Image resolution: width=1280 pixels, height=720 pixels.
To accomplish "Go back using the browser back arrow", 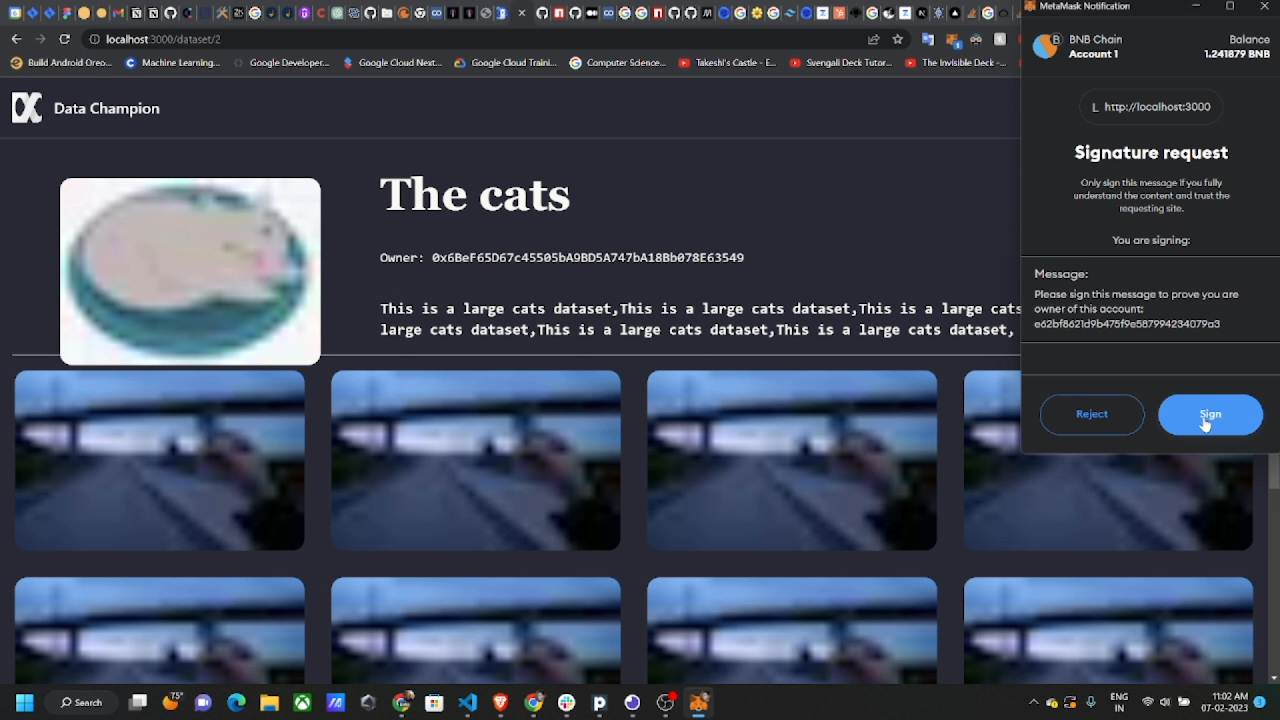I will click(x=16, y=39).
